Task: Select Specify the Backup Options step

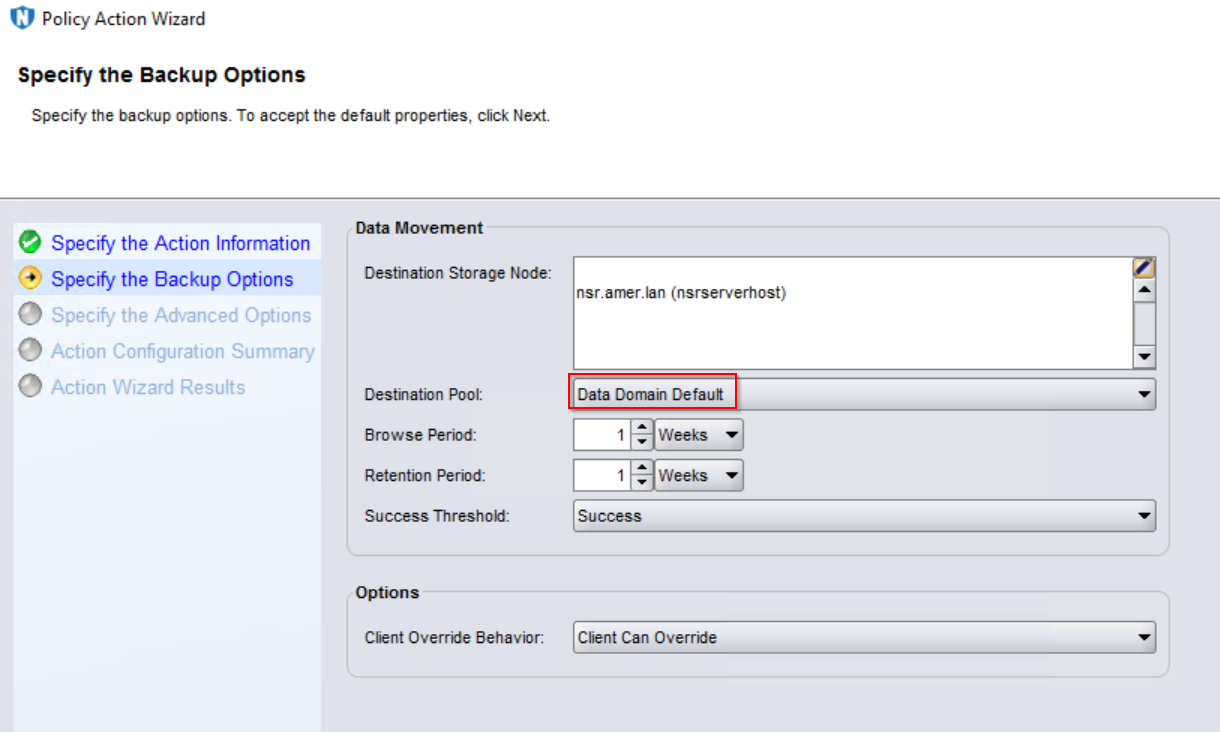Action: click(x=172, y=279)
